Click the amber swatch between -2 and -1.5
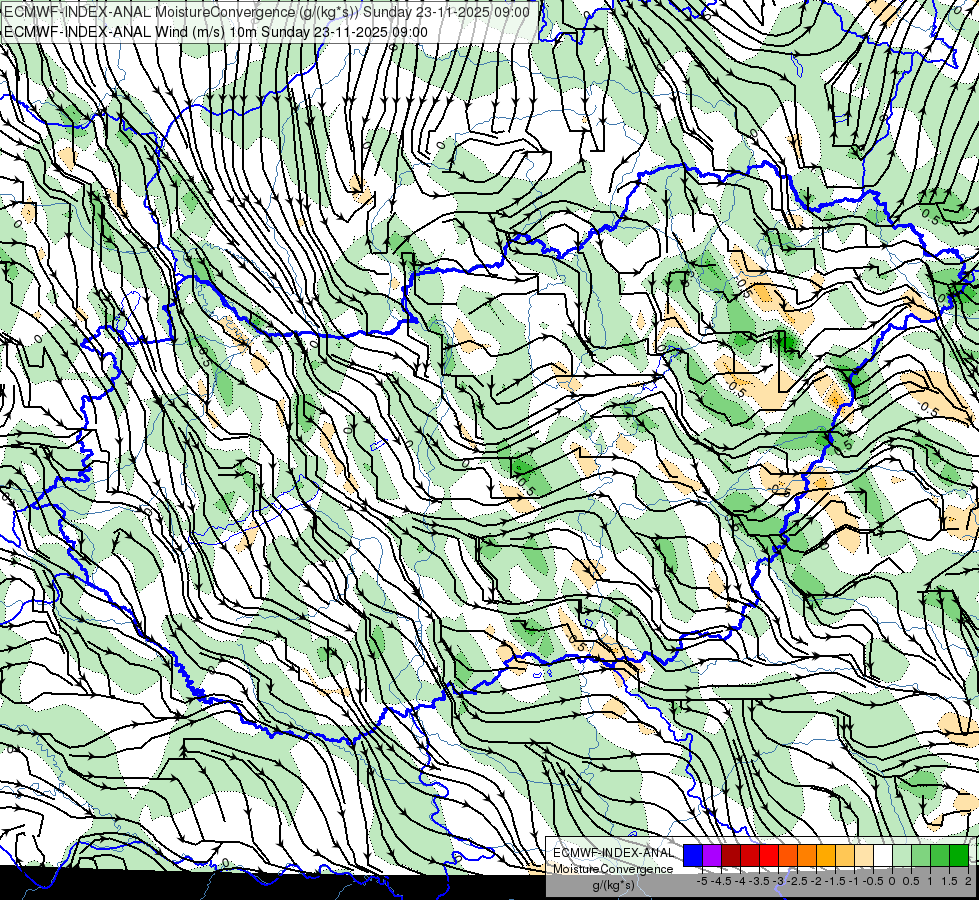The image size is (979, 900). [x=825, y=855]
